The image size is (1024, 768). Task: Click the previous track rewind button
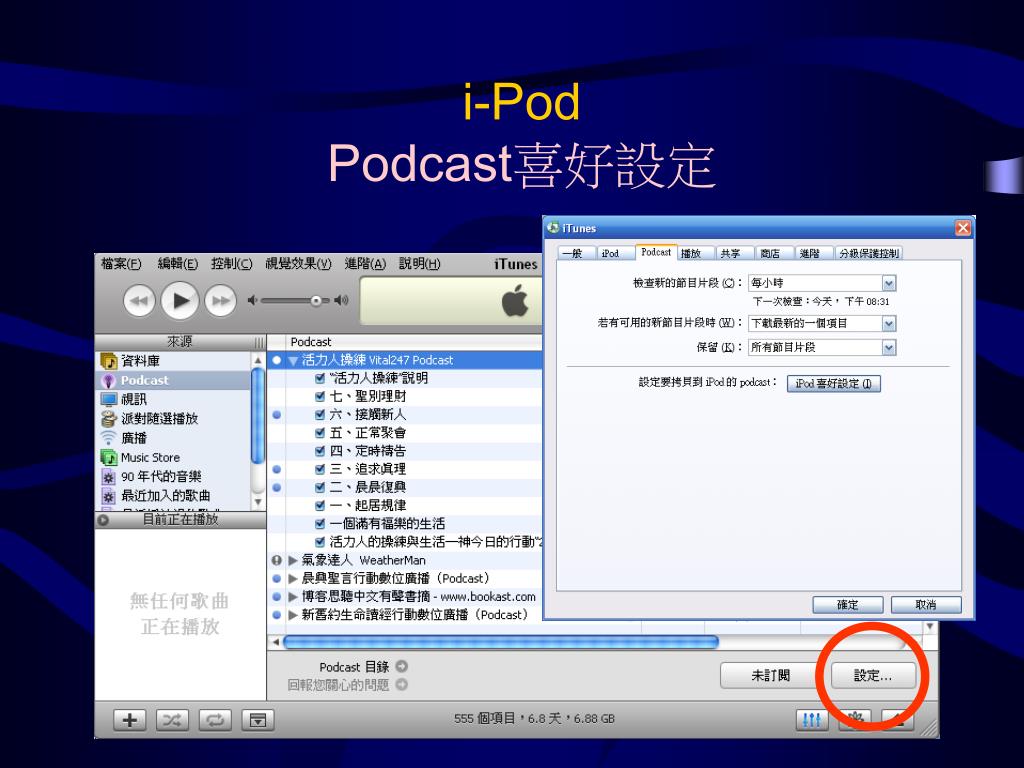139,301
